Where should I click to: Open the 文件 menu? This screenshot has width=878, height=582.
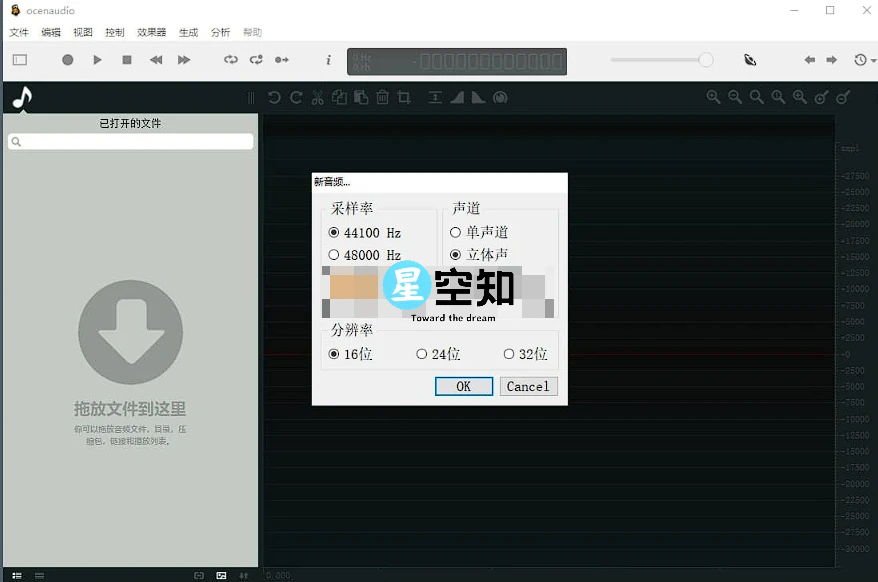18,31
